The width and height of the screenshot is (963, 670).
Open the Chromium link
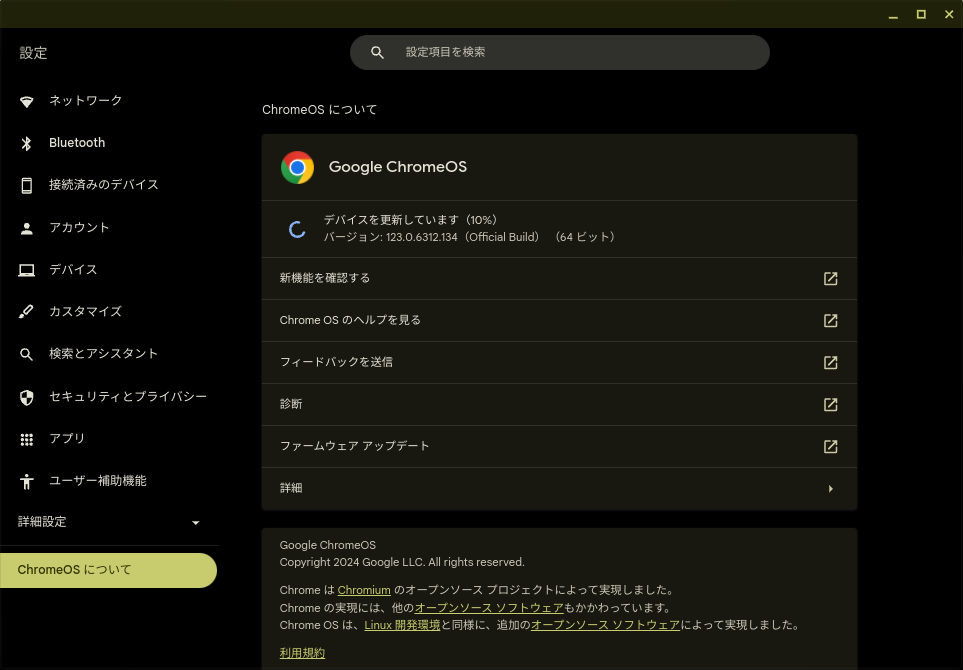pyautogui.click(x=364, y=590)
